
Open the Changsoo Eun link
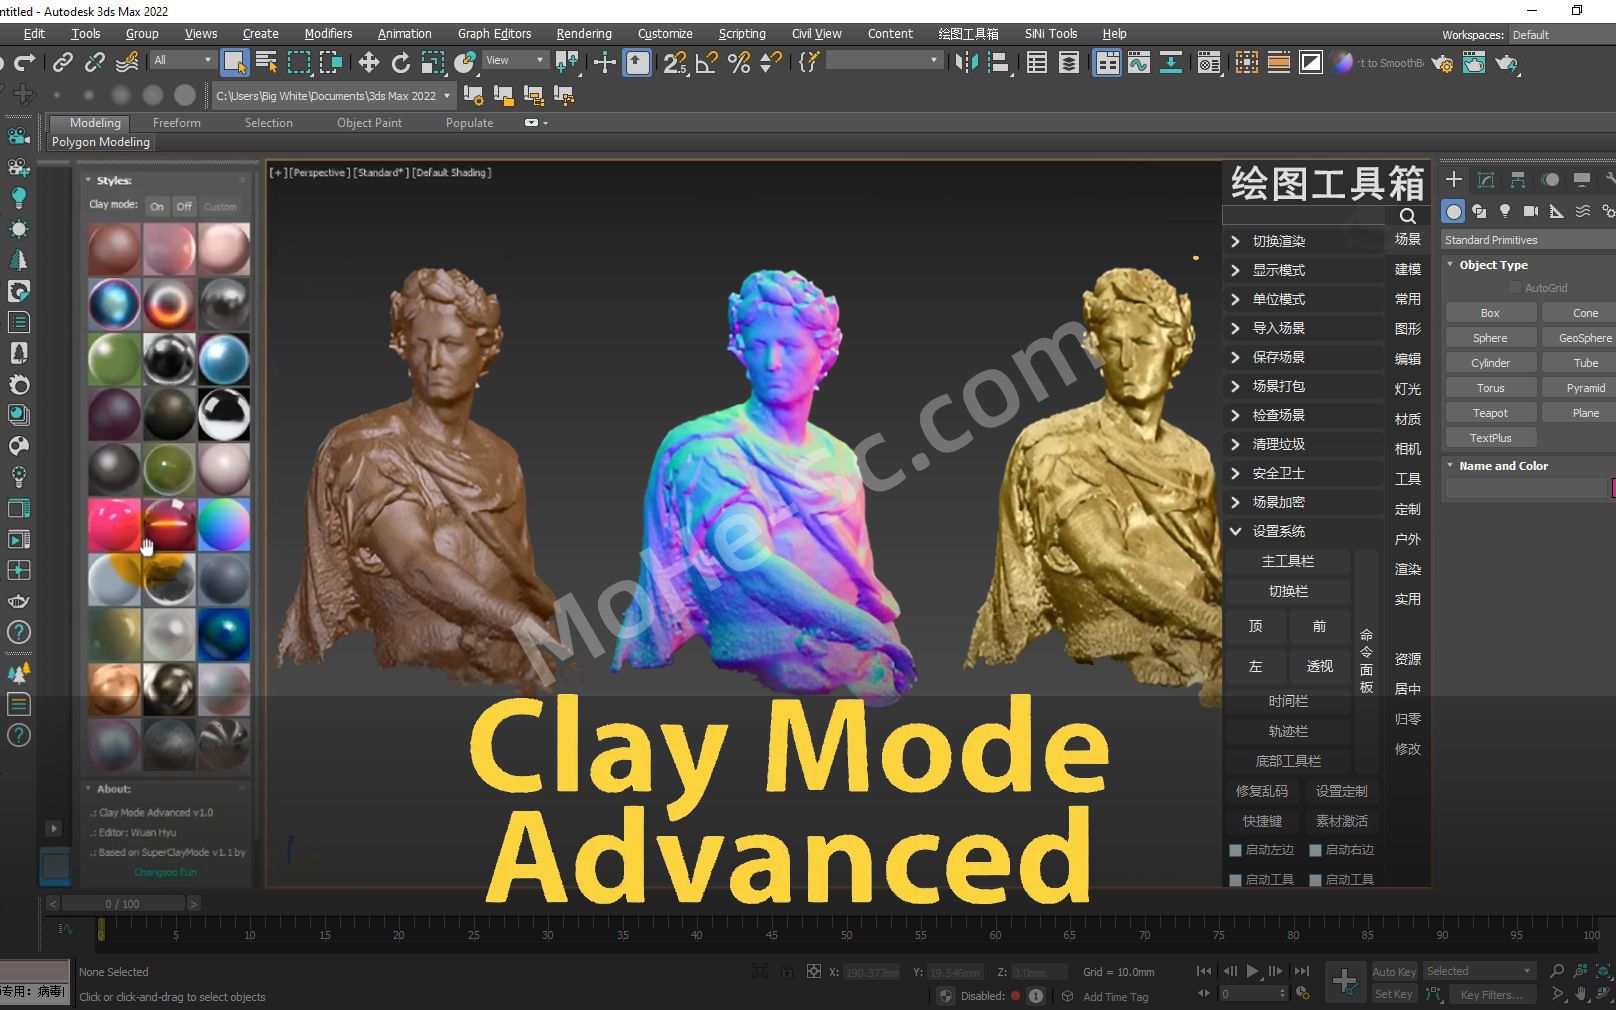pos(168,872)
